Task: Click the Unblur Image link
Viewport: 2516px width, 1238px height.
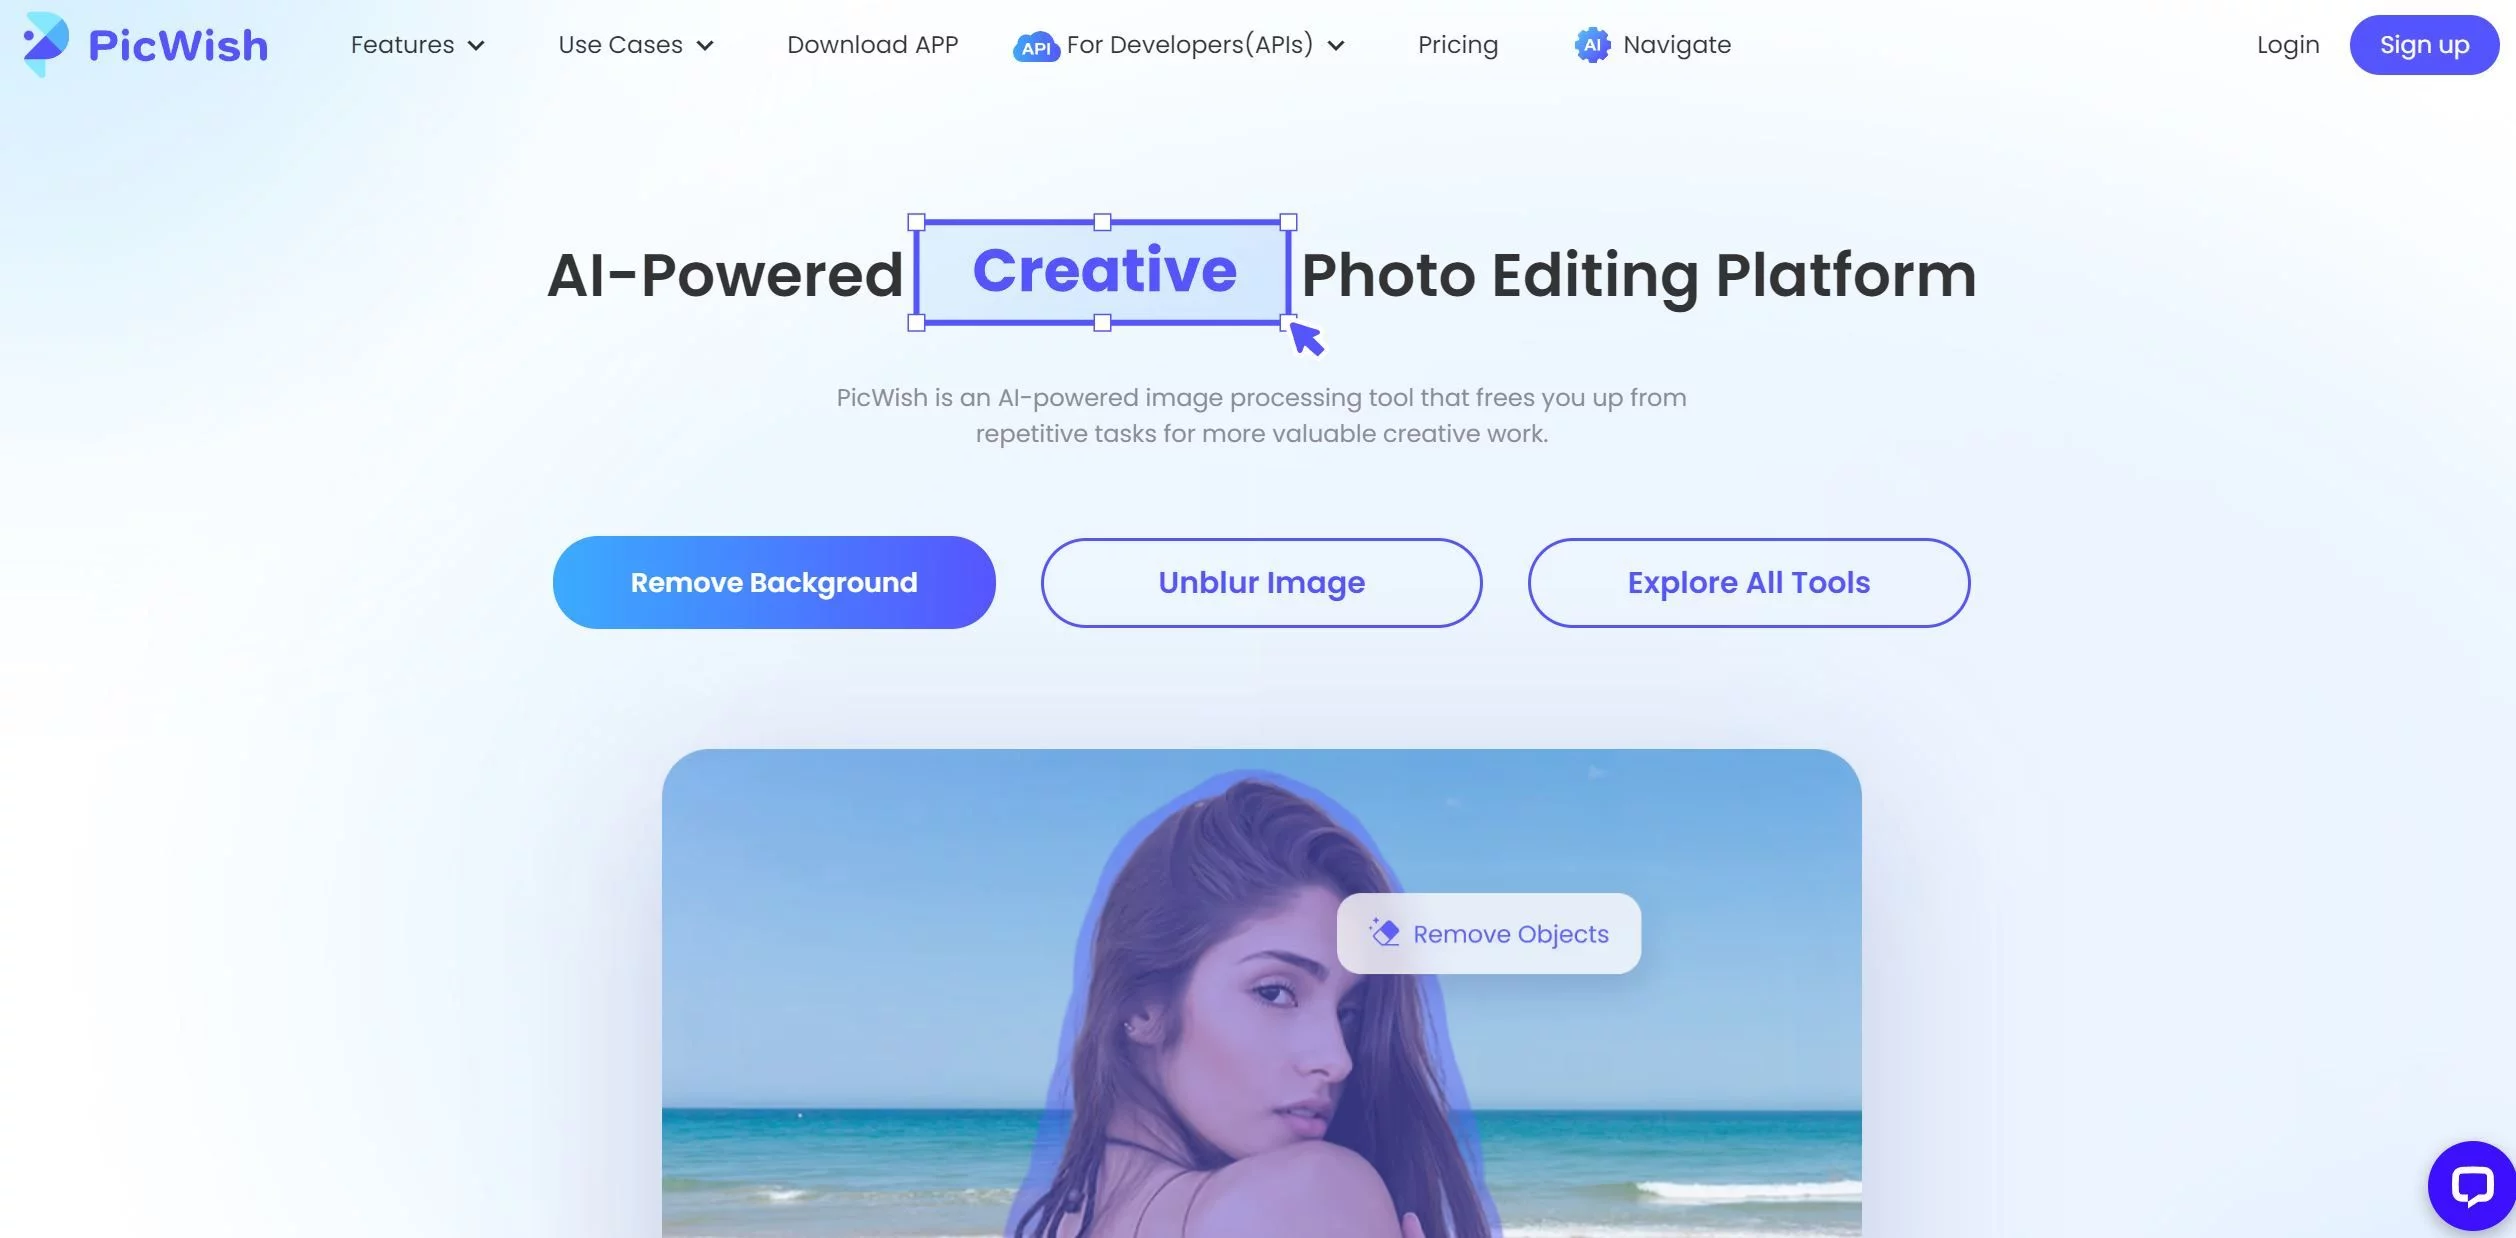Action: pyautogui.click(x=1260, y=581)
